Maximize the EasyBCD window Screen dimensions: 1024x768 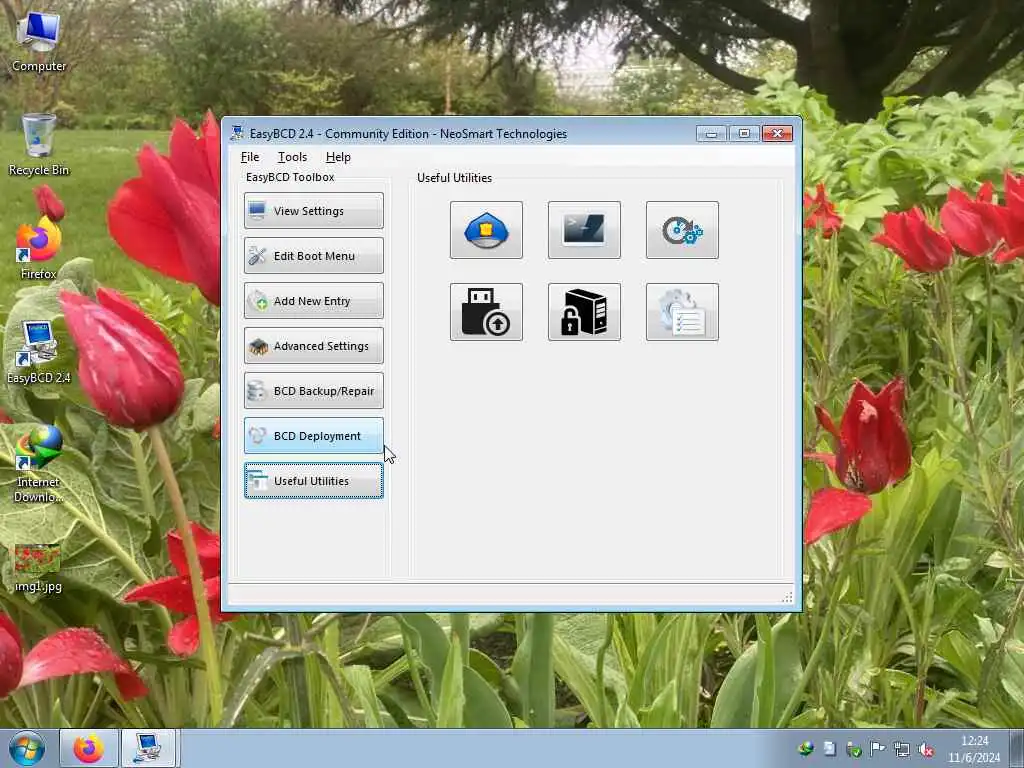[x=744, y=133]
